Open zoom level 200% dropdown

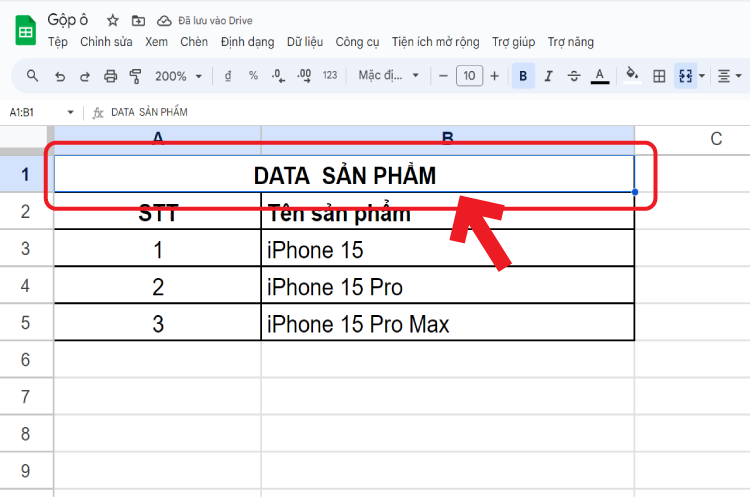click(178, 76)
